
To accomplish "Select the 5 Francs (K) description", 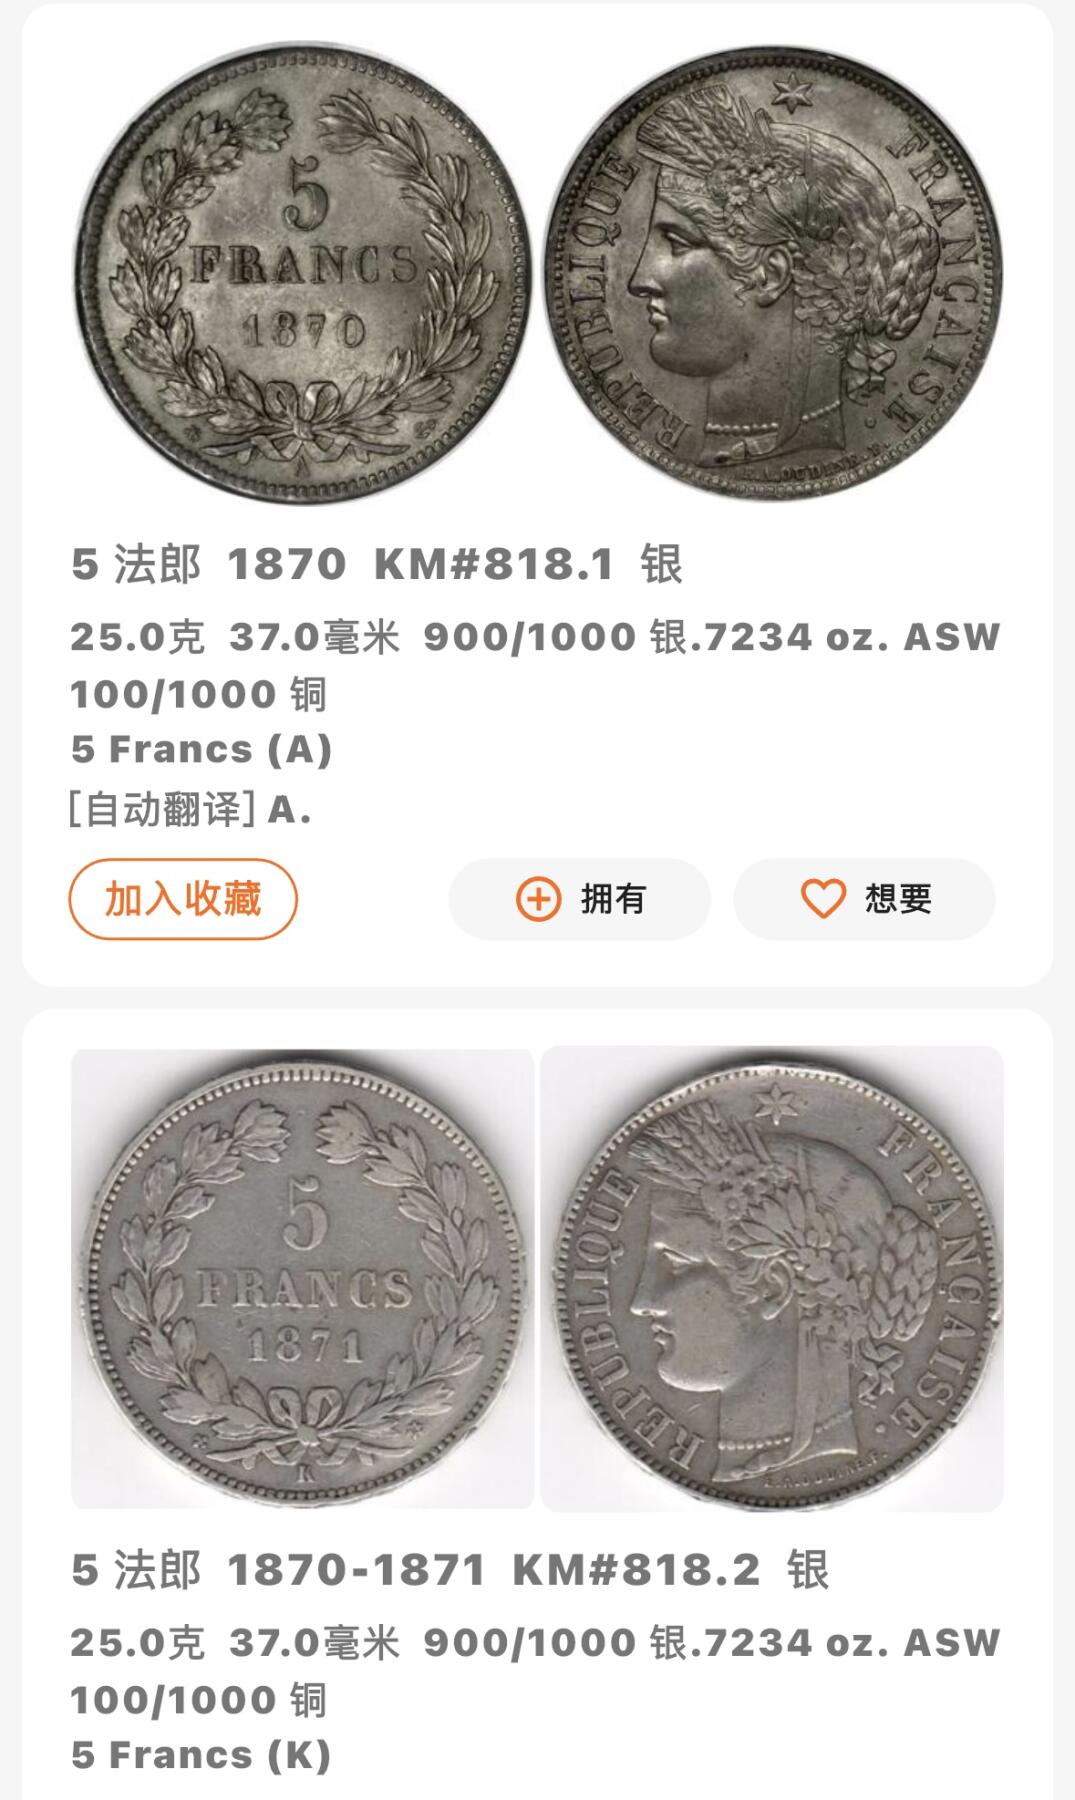I will (201, 1756).
